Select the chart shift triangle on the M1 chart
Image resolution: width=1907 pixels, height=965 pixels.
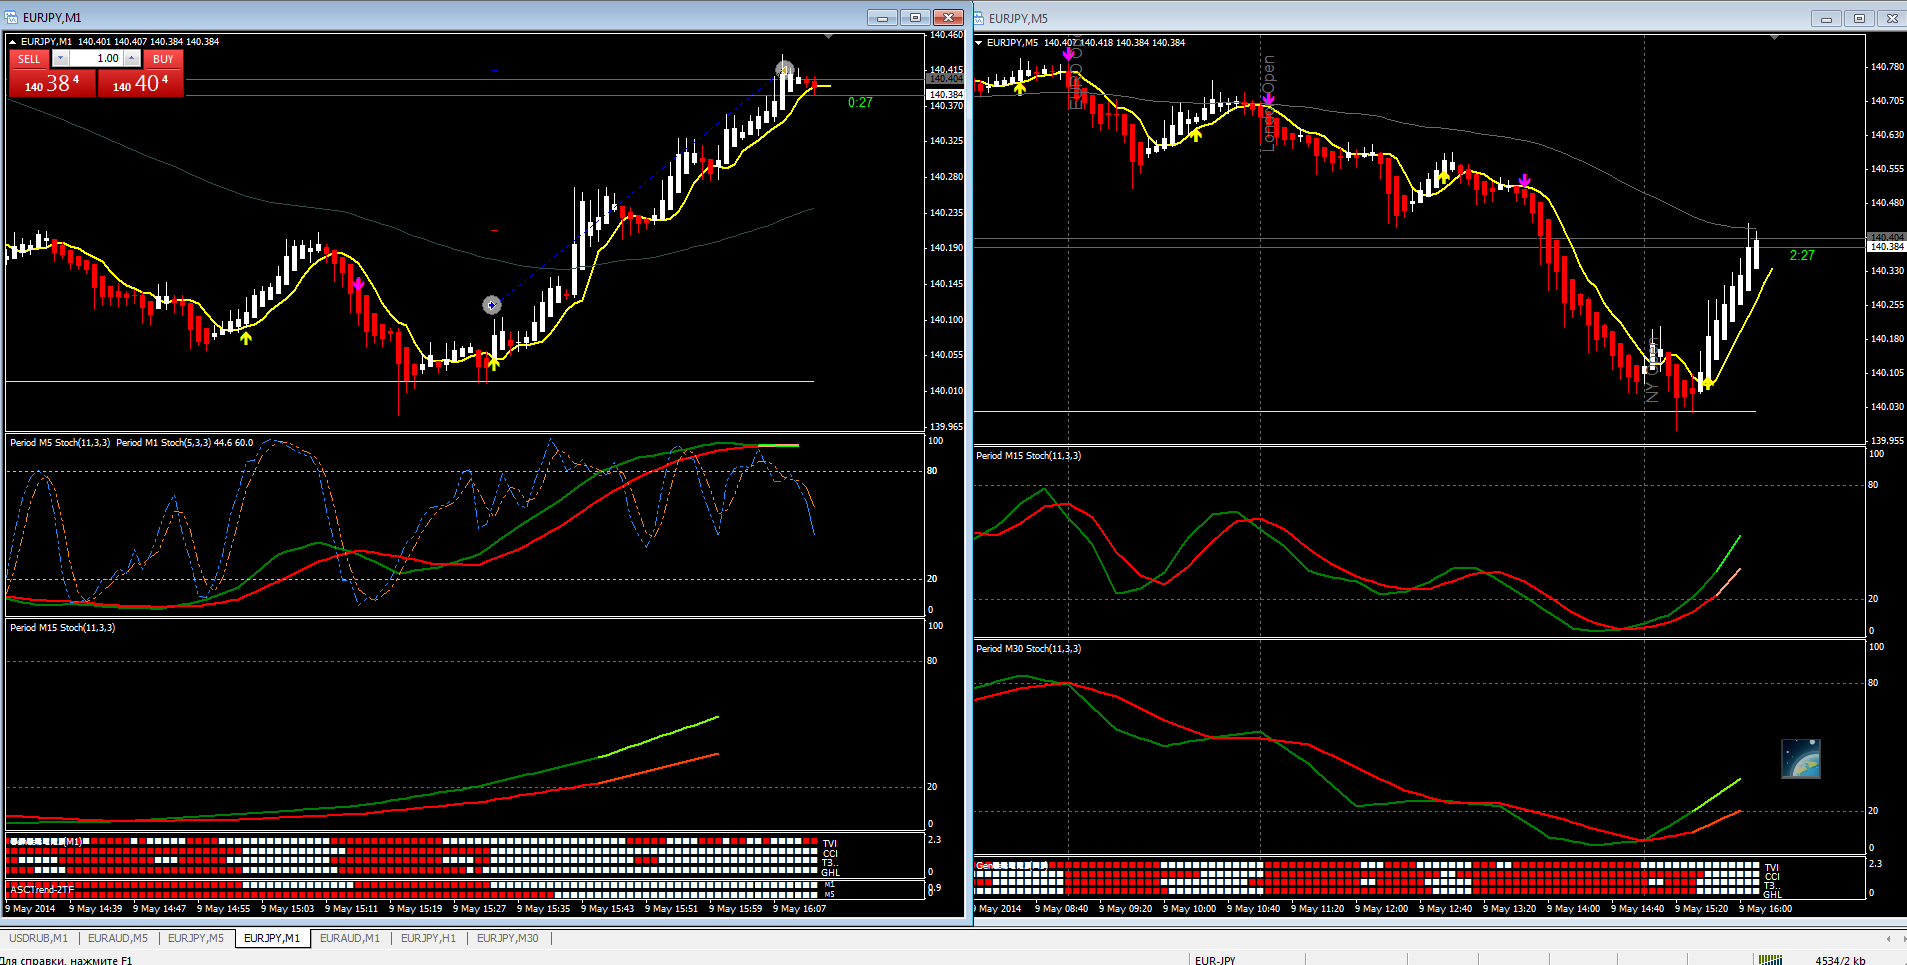[828, 37]
